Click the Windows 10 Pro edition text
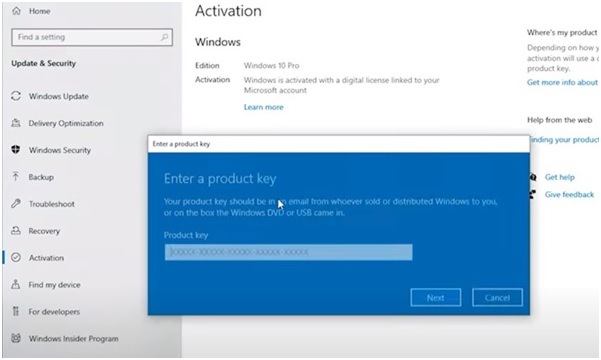The image size is (601, 360). pos(271,66)
